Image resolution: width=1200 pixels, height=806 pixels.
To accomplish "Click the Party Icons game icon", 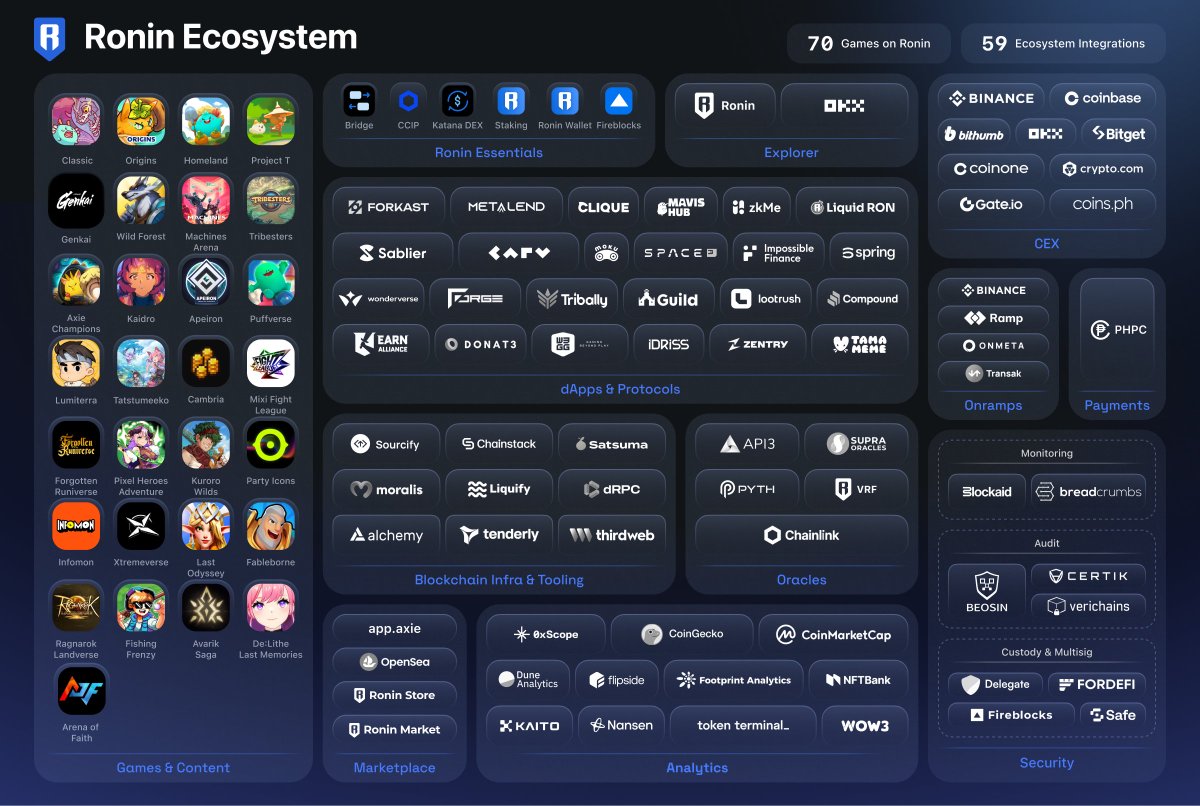I will coord(270,444).
